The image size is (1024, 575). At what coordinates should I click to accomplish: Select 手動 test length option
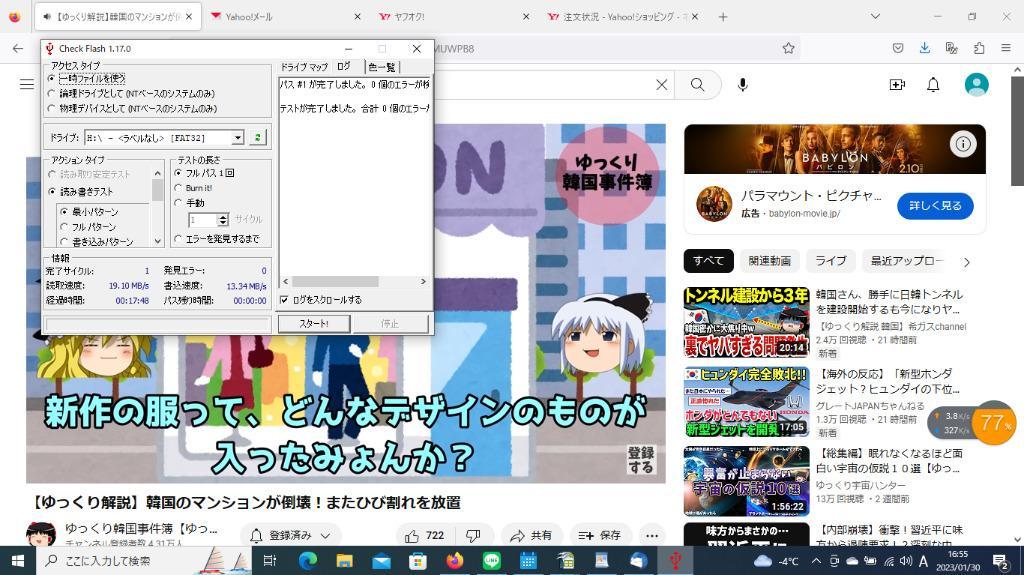[x=189, y=203]
